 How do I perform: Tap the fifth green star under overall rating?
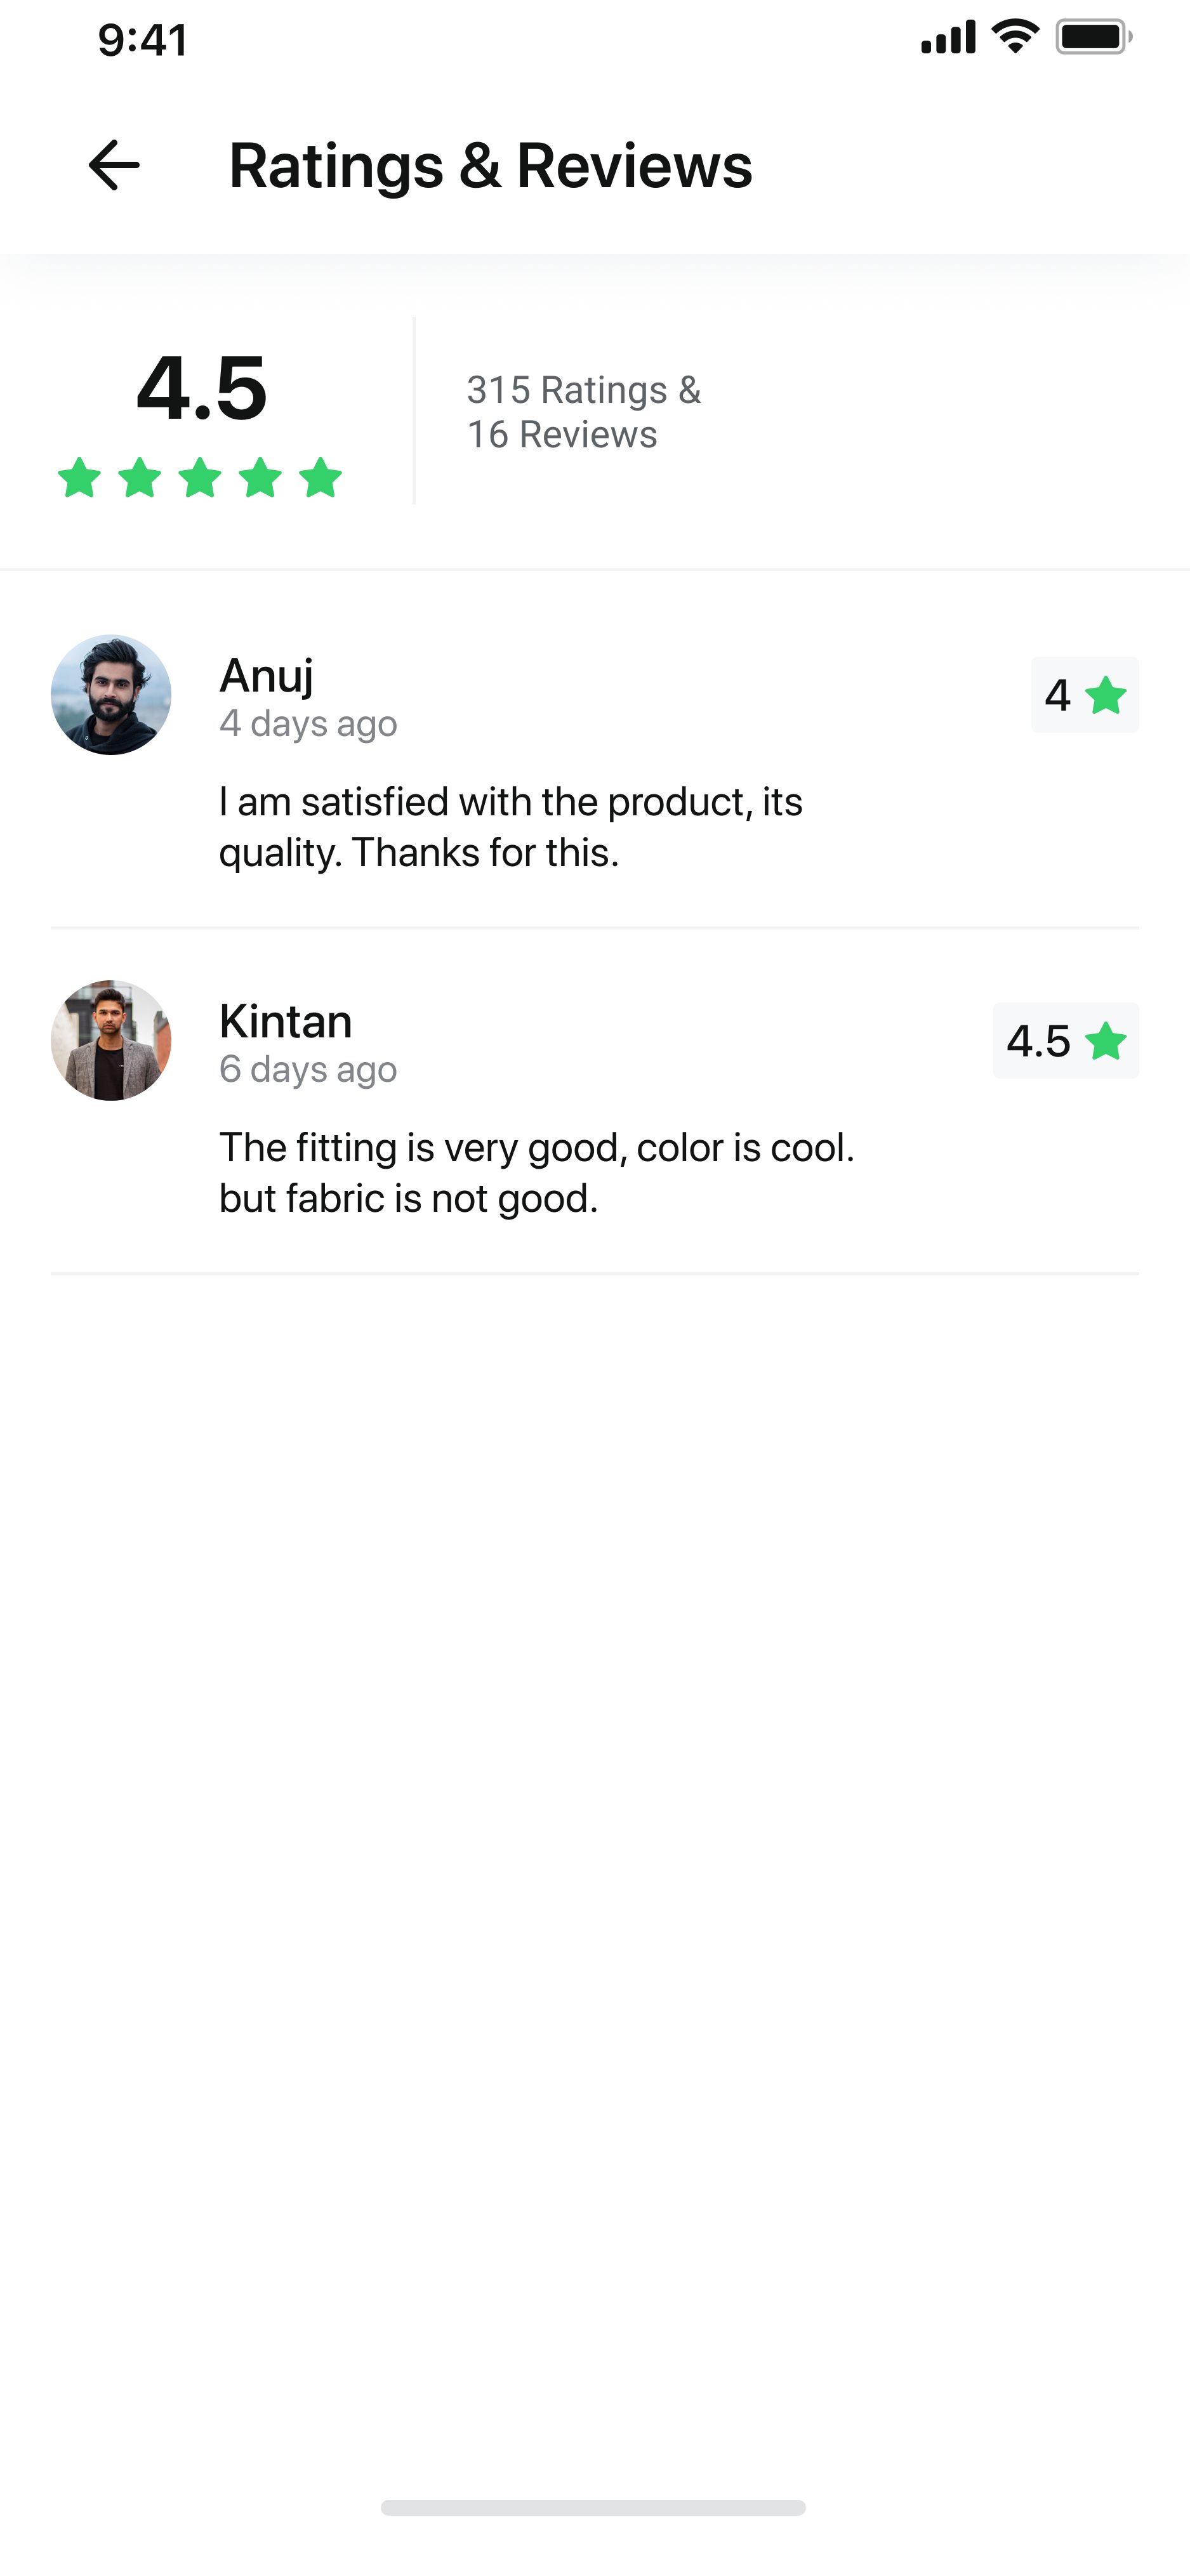(321, 477)
